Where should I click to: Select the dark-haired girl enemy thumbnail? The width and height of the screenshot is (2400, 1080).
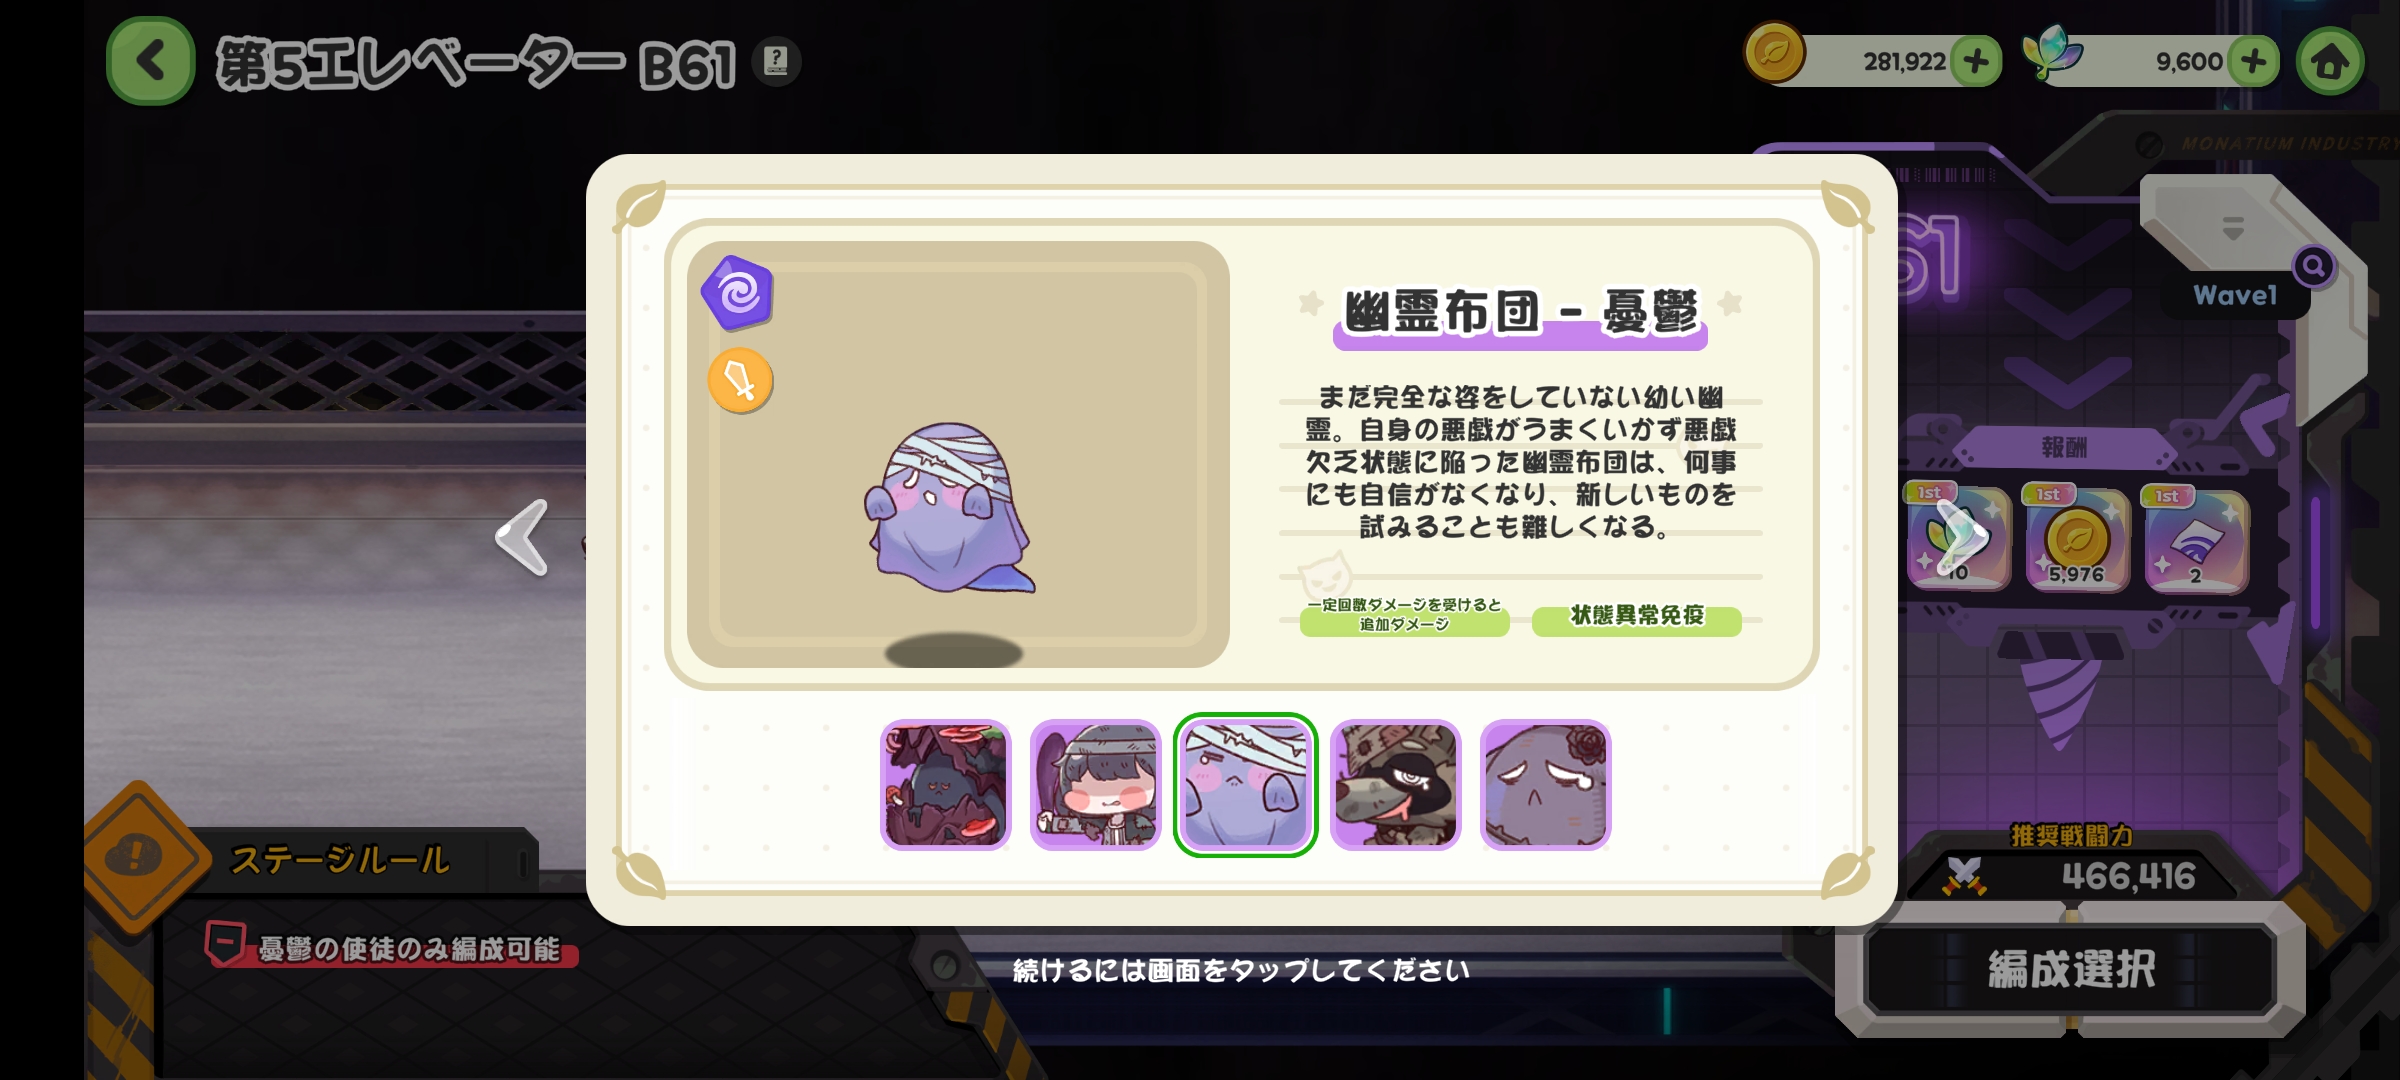coord(1095,785)
